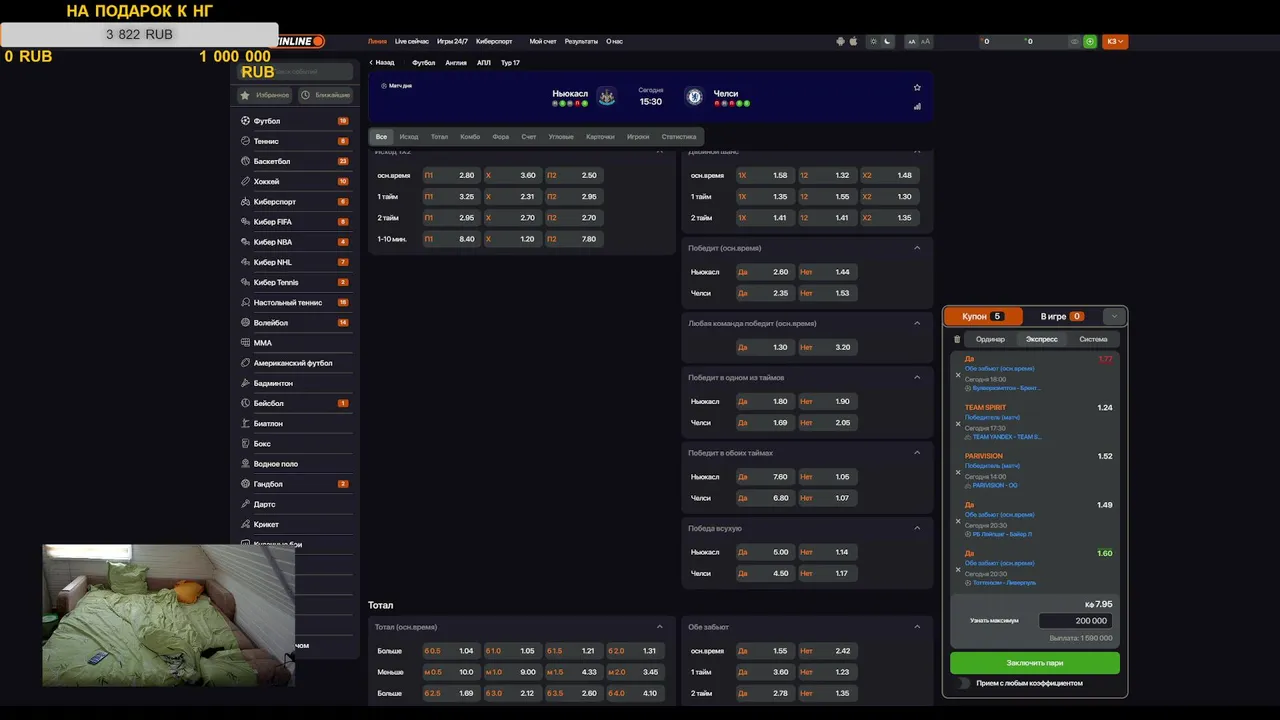This screenshot has width=1280, height=720.
Task: Open Live сейчас in the top menu
Action: [412, 41]
